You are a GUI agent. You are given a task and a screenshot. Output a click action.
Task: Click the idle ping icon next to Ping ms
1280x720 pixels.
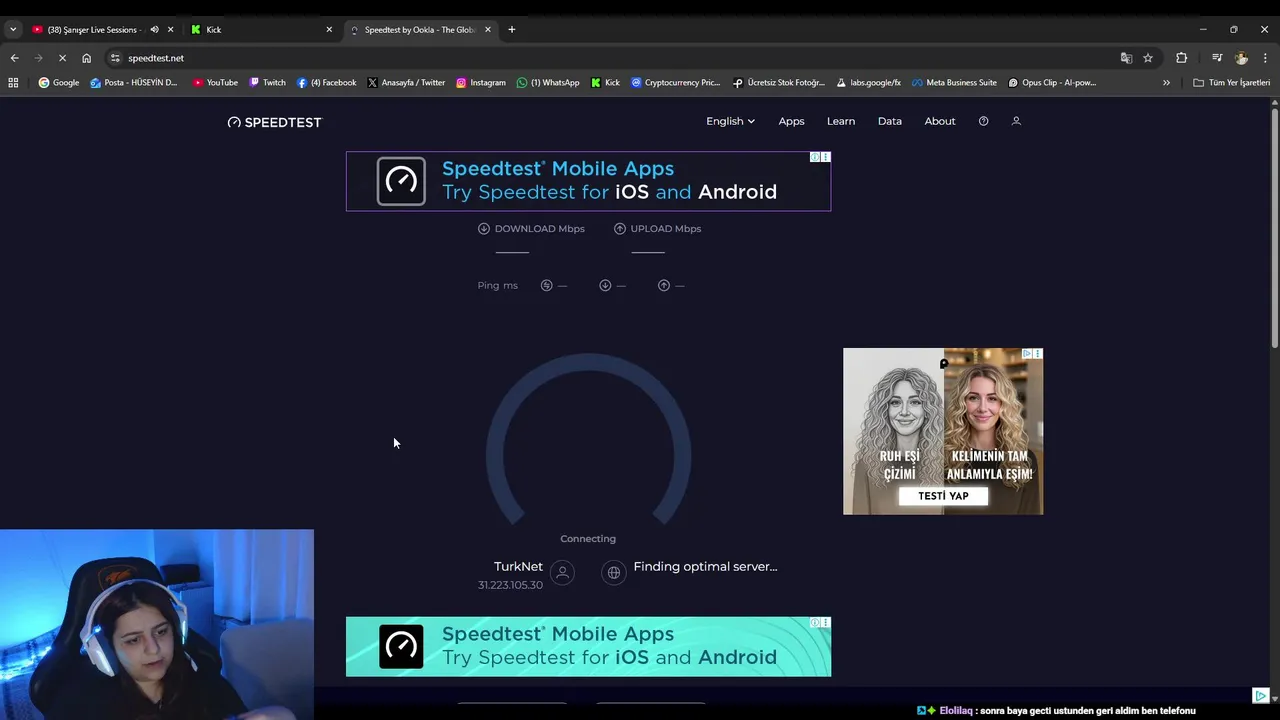546,285
